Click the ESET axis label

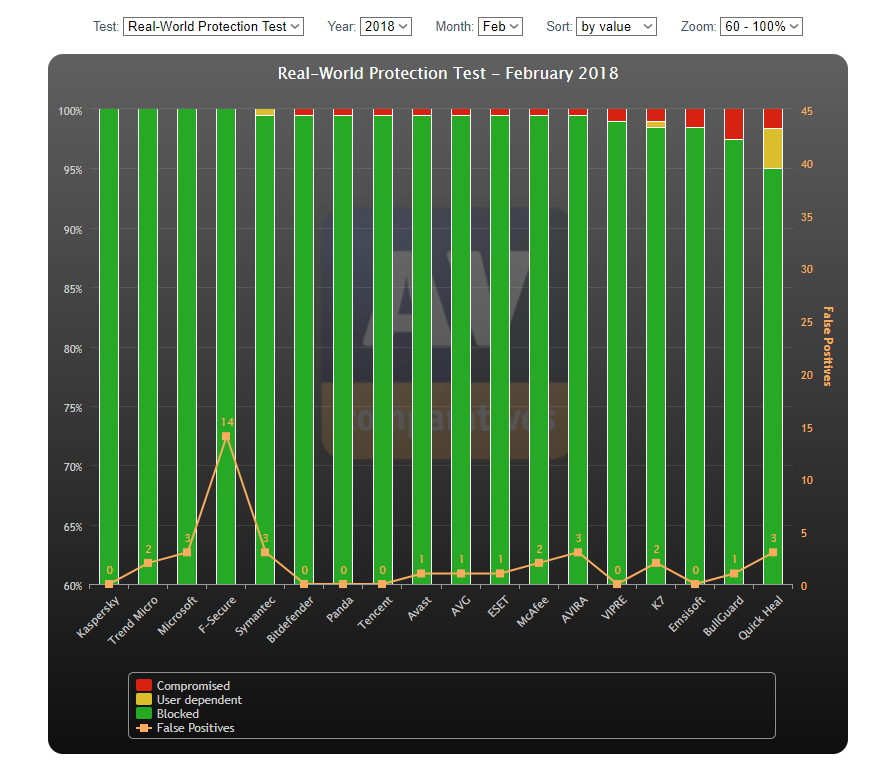coord(498,607)
